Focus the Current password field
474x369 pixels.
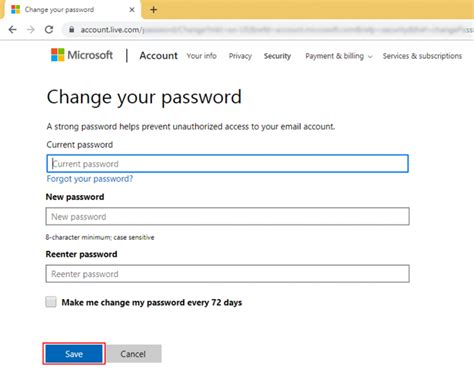point(227,164)
